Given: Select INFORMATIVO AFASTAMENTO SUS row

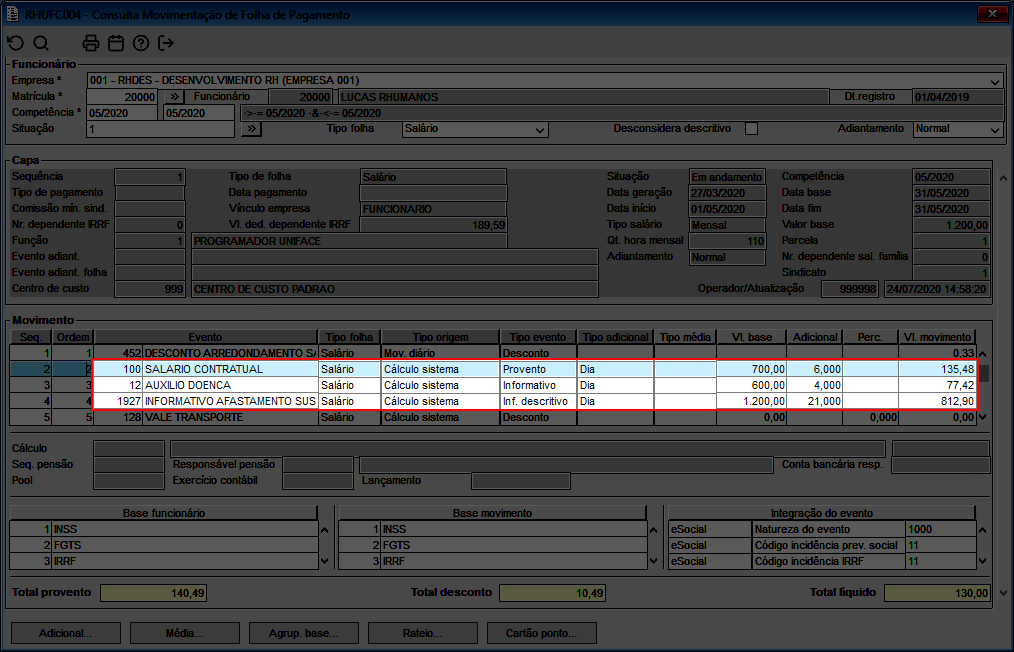Looking at the screenshot, I should (x=493, y=402).
